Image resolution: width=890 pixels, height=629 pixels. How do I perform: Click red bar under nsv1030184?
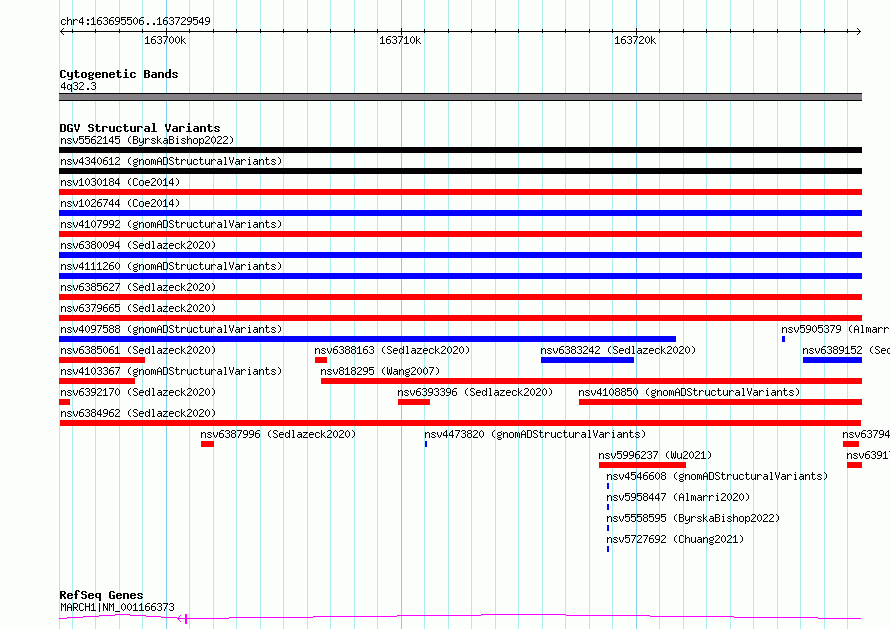(460, 192)
